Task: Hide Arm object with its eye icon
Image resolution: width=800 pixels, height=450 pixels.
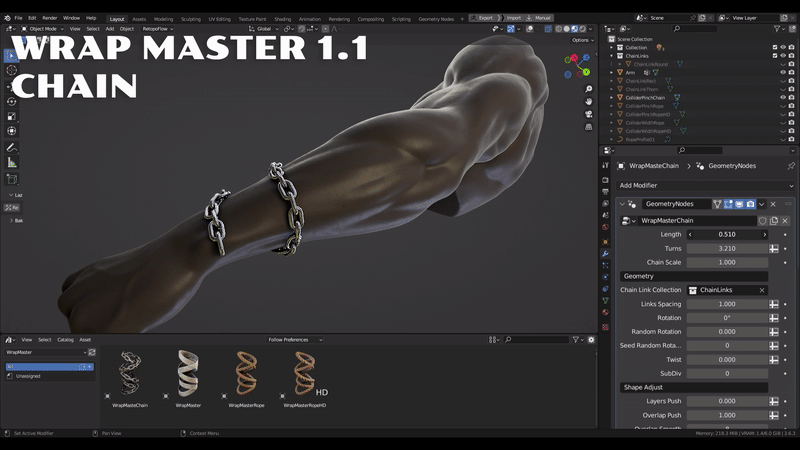Action: pos(783,72)
